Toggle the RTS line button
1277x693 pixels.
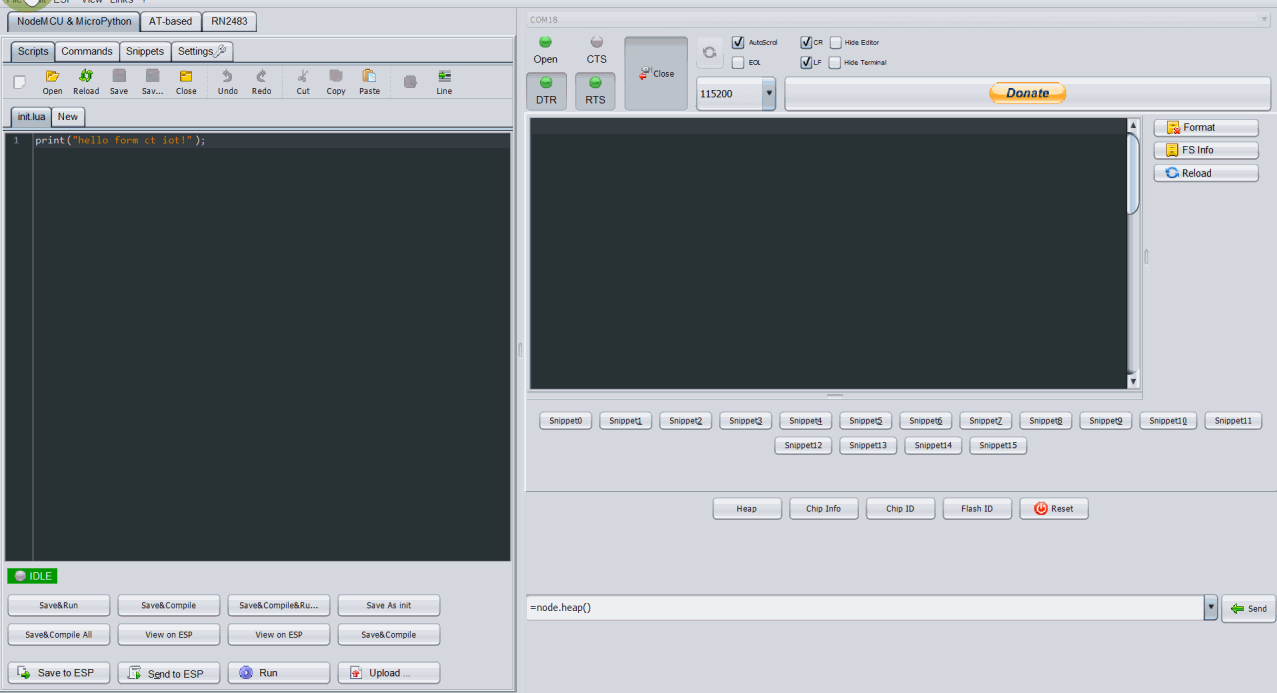tap(596, 91)
